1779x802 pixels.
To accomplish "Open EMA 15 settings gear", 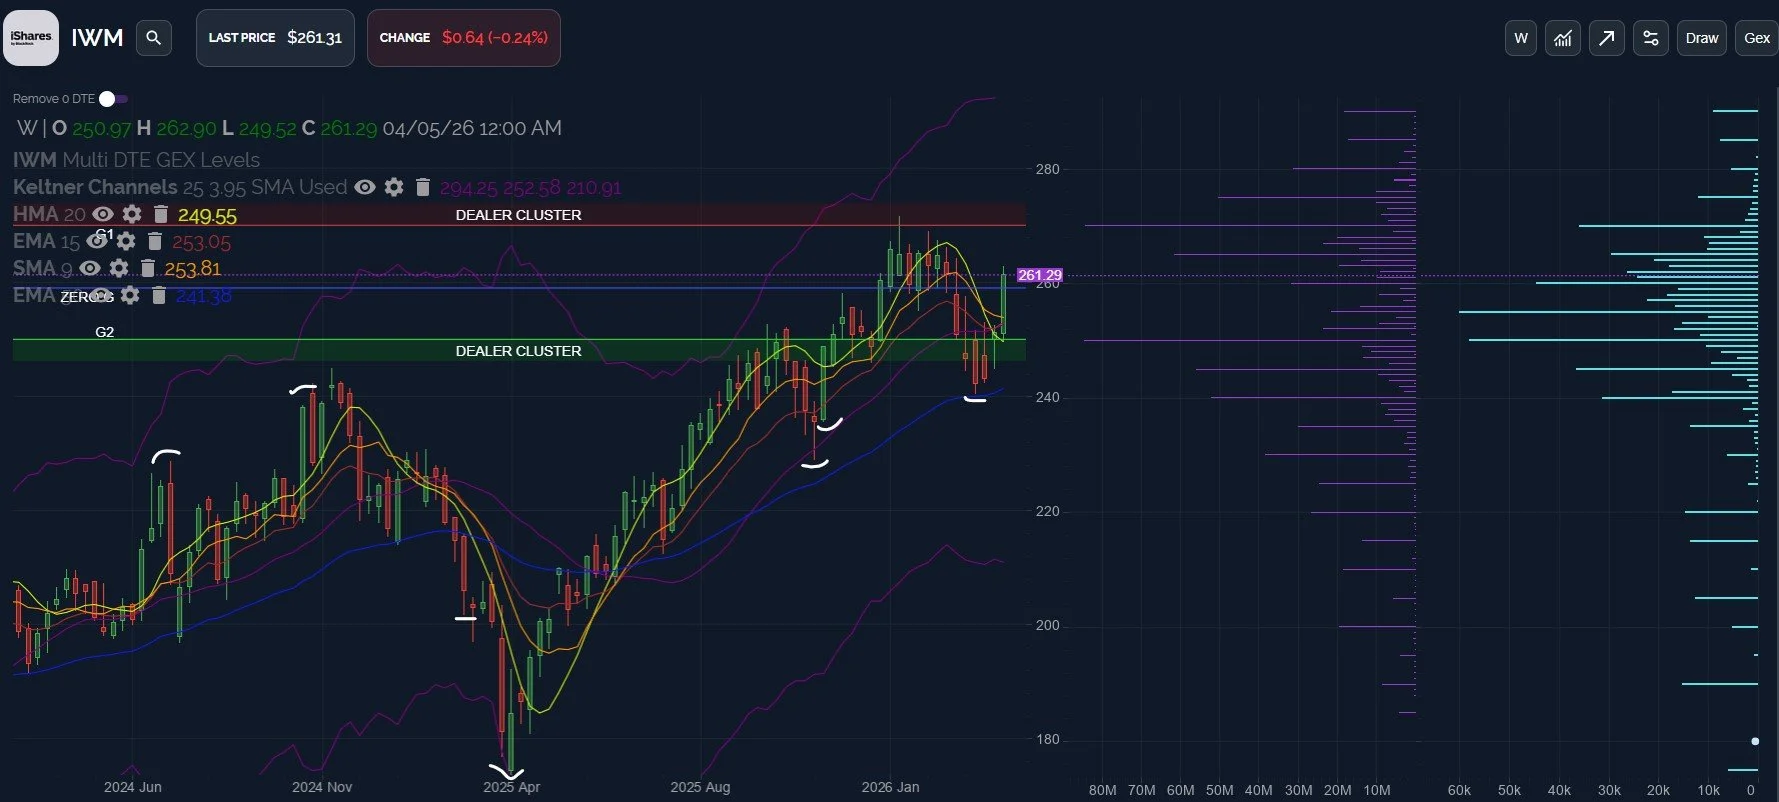I will point(126,241).
